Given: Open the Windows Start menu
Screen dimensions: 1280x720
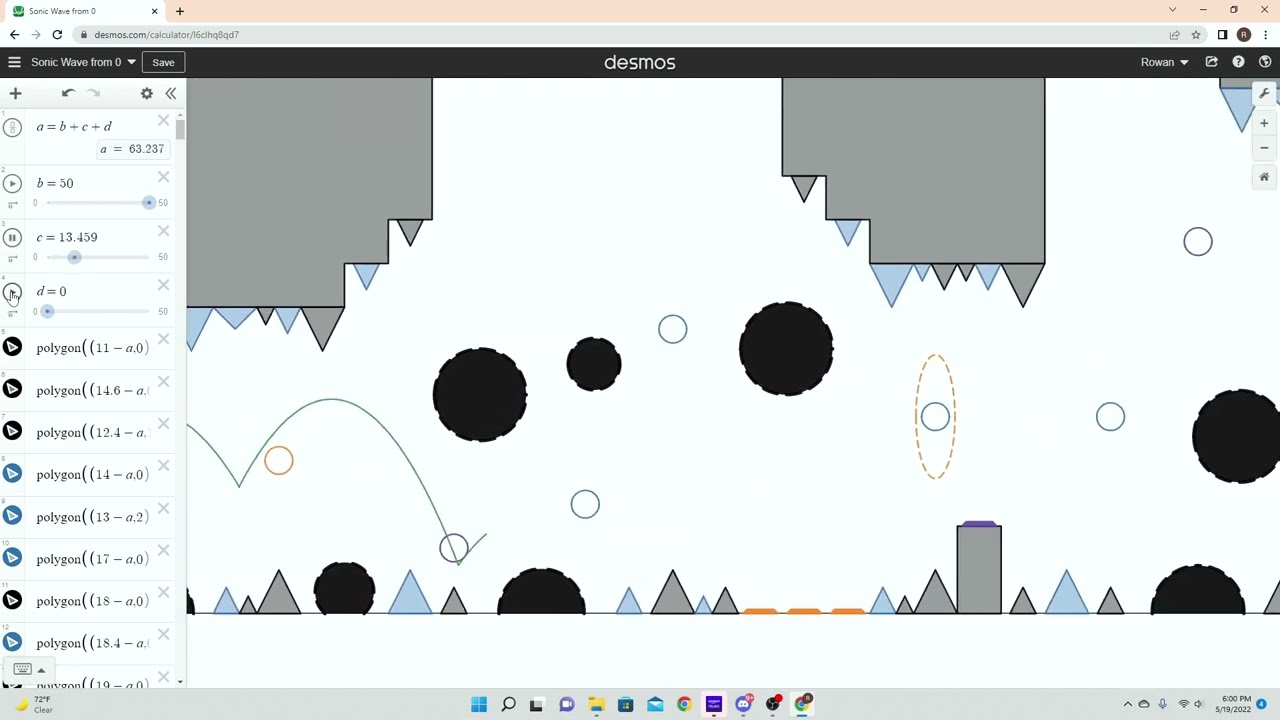Looking at the screenshot, I should 479,704.
